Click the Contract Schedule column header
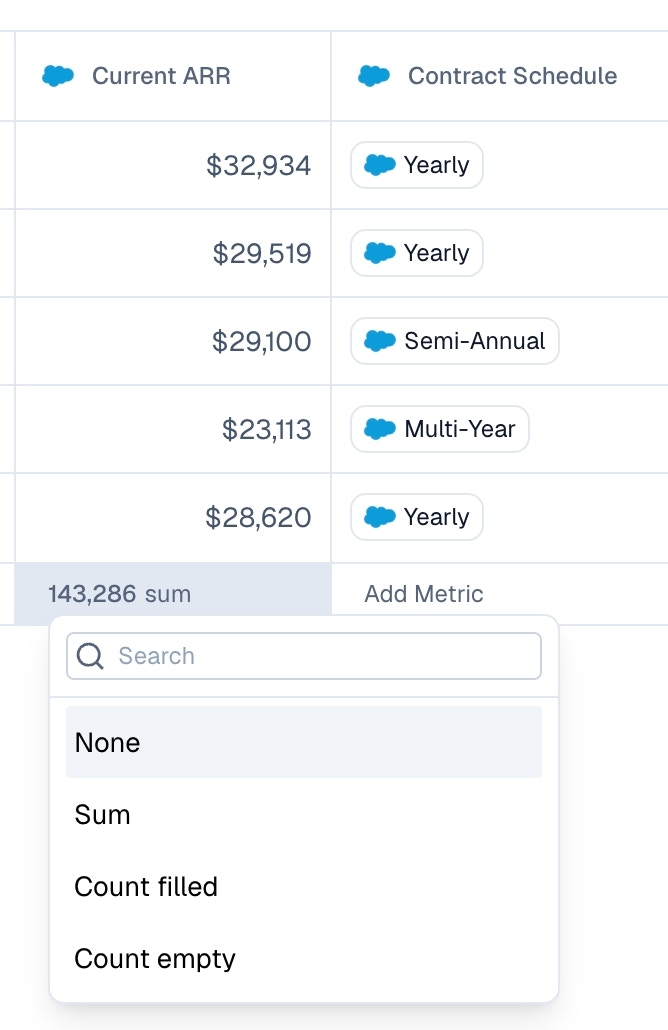 (x=512, y=76)
